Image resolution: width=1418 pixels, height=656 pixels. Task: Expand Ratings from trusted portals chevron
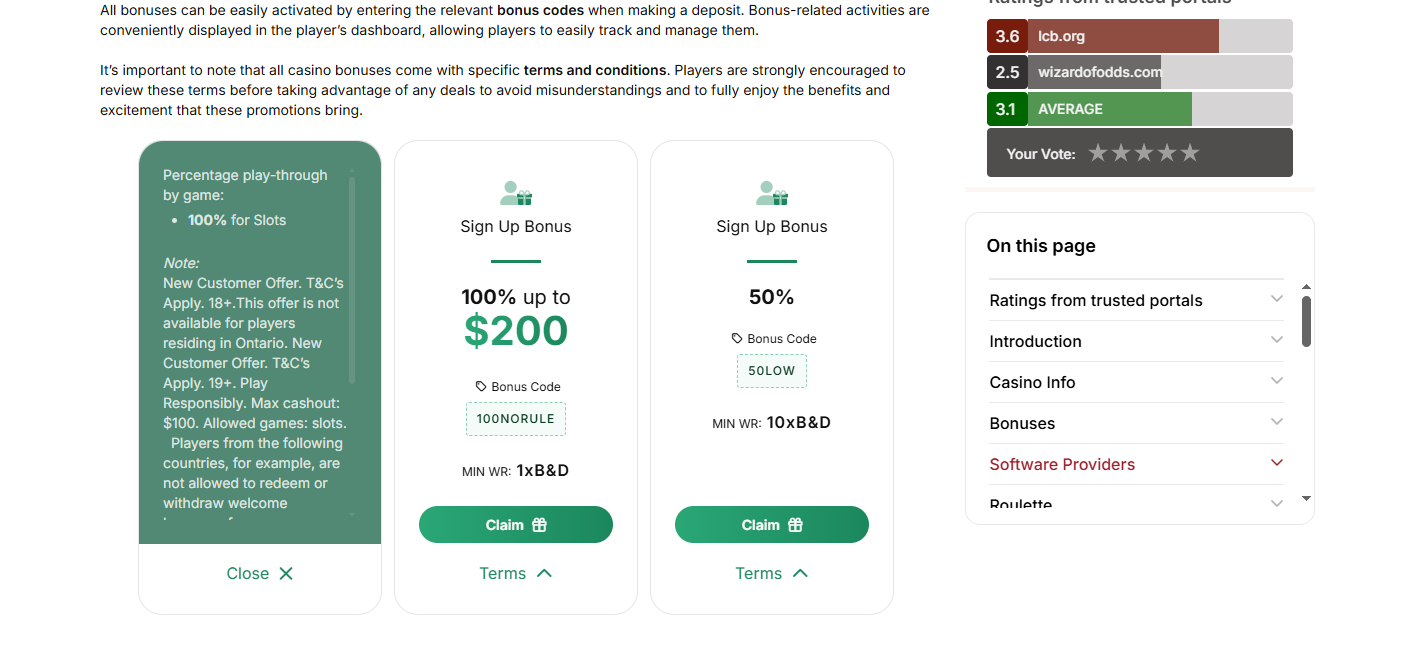1276,299
